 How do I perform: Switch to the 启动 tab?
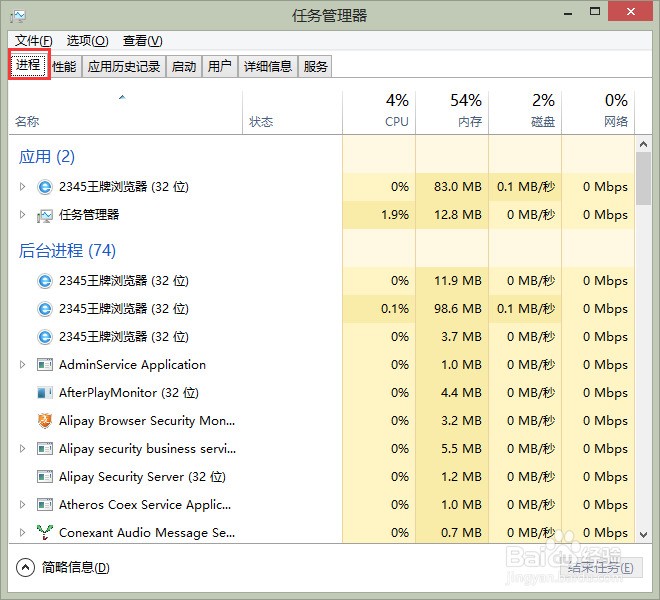[184, 67]
